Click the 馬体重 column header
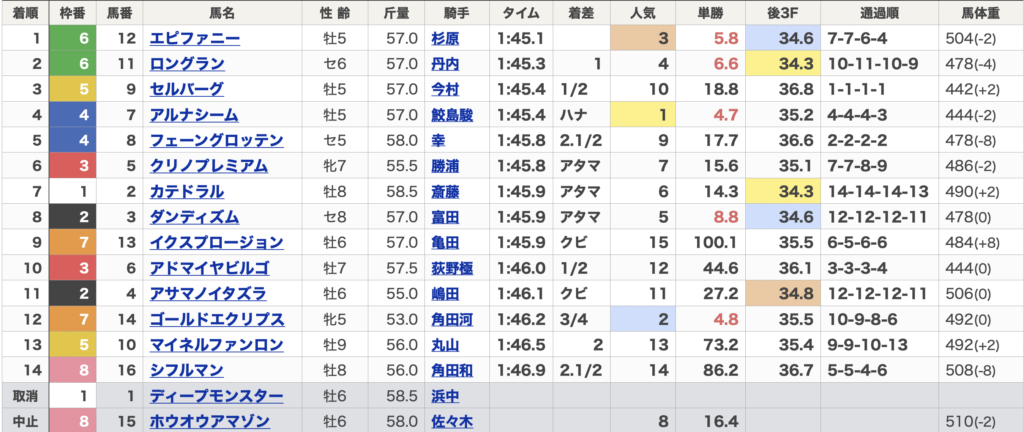Image resolution: width=1024 pixels, height=432 pixels. coord(978,12)
